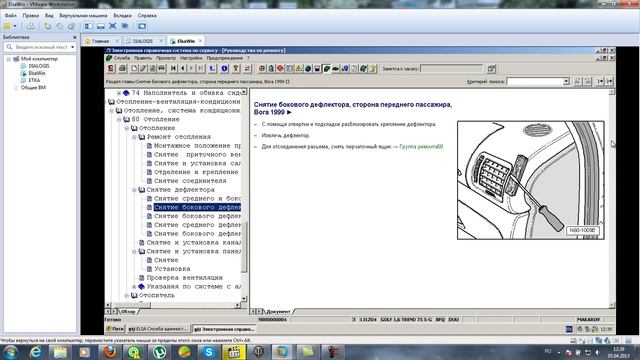This screenshot has width=640, height=360.
Task: Switch to the DIALOGIS tab
Action: click(143, 41)
